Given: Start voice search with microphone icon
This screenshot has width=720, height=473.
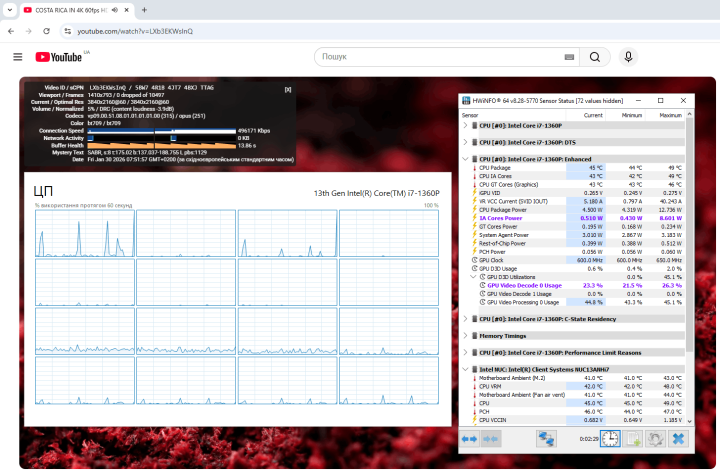Looking at the screenshot, I should pyautogui.click(x=628, y=57).
